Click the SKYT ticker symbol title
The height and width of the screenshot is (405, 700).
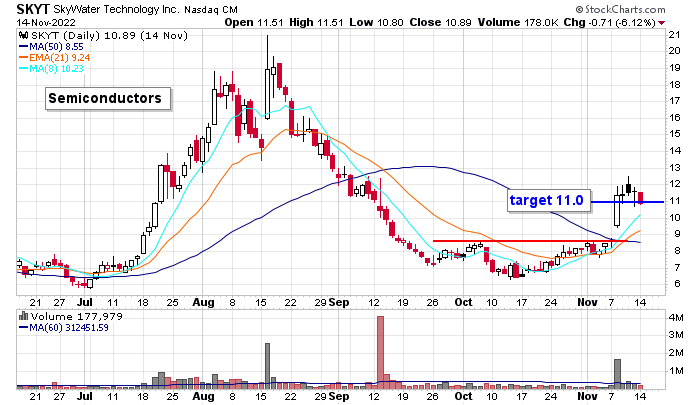tap(33, 9)
